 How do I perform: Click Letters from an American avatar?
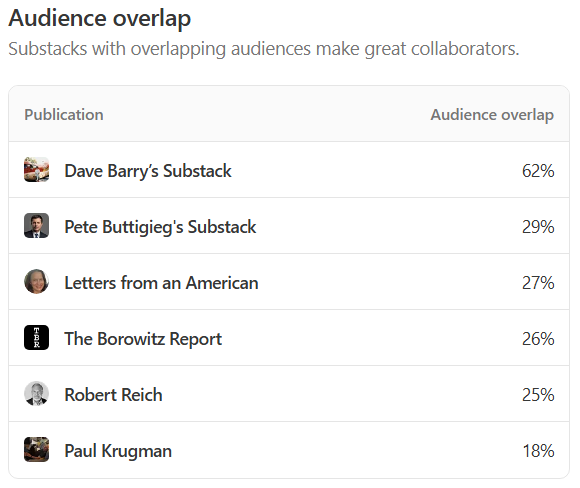pos(36,281)
